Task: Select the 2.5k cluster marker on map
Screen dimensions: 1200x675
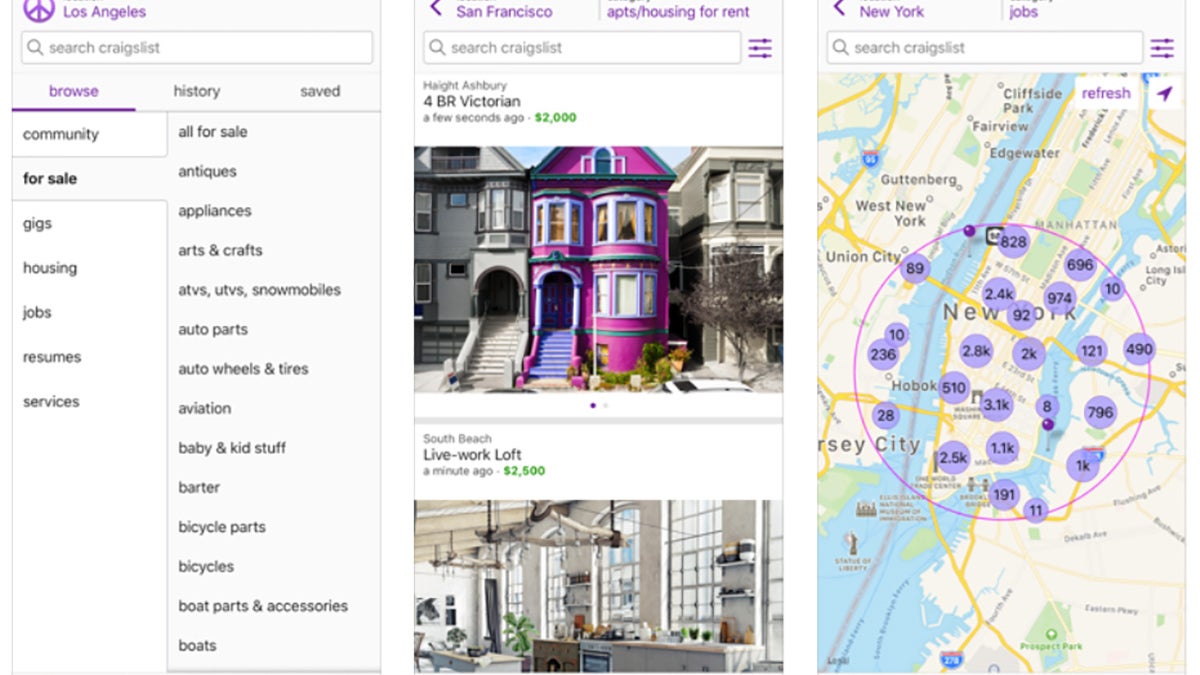Action: point(953,458)
